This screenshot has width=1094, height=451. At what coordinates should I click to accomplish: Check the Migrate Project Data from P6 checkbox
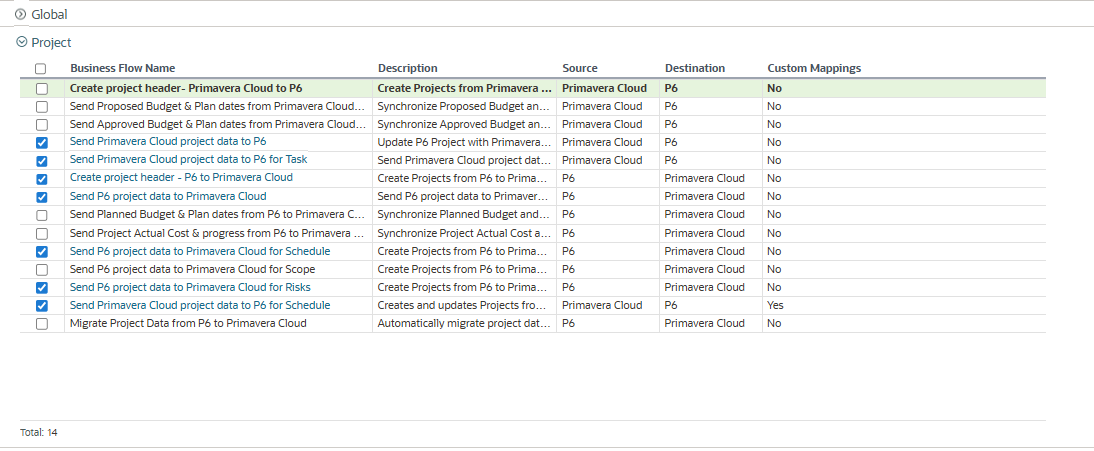click(x=41, y=324)
